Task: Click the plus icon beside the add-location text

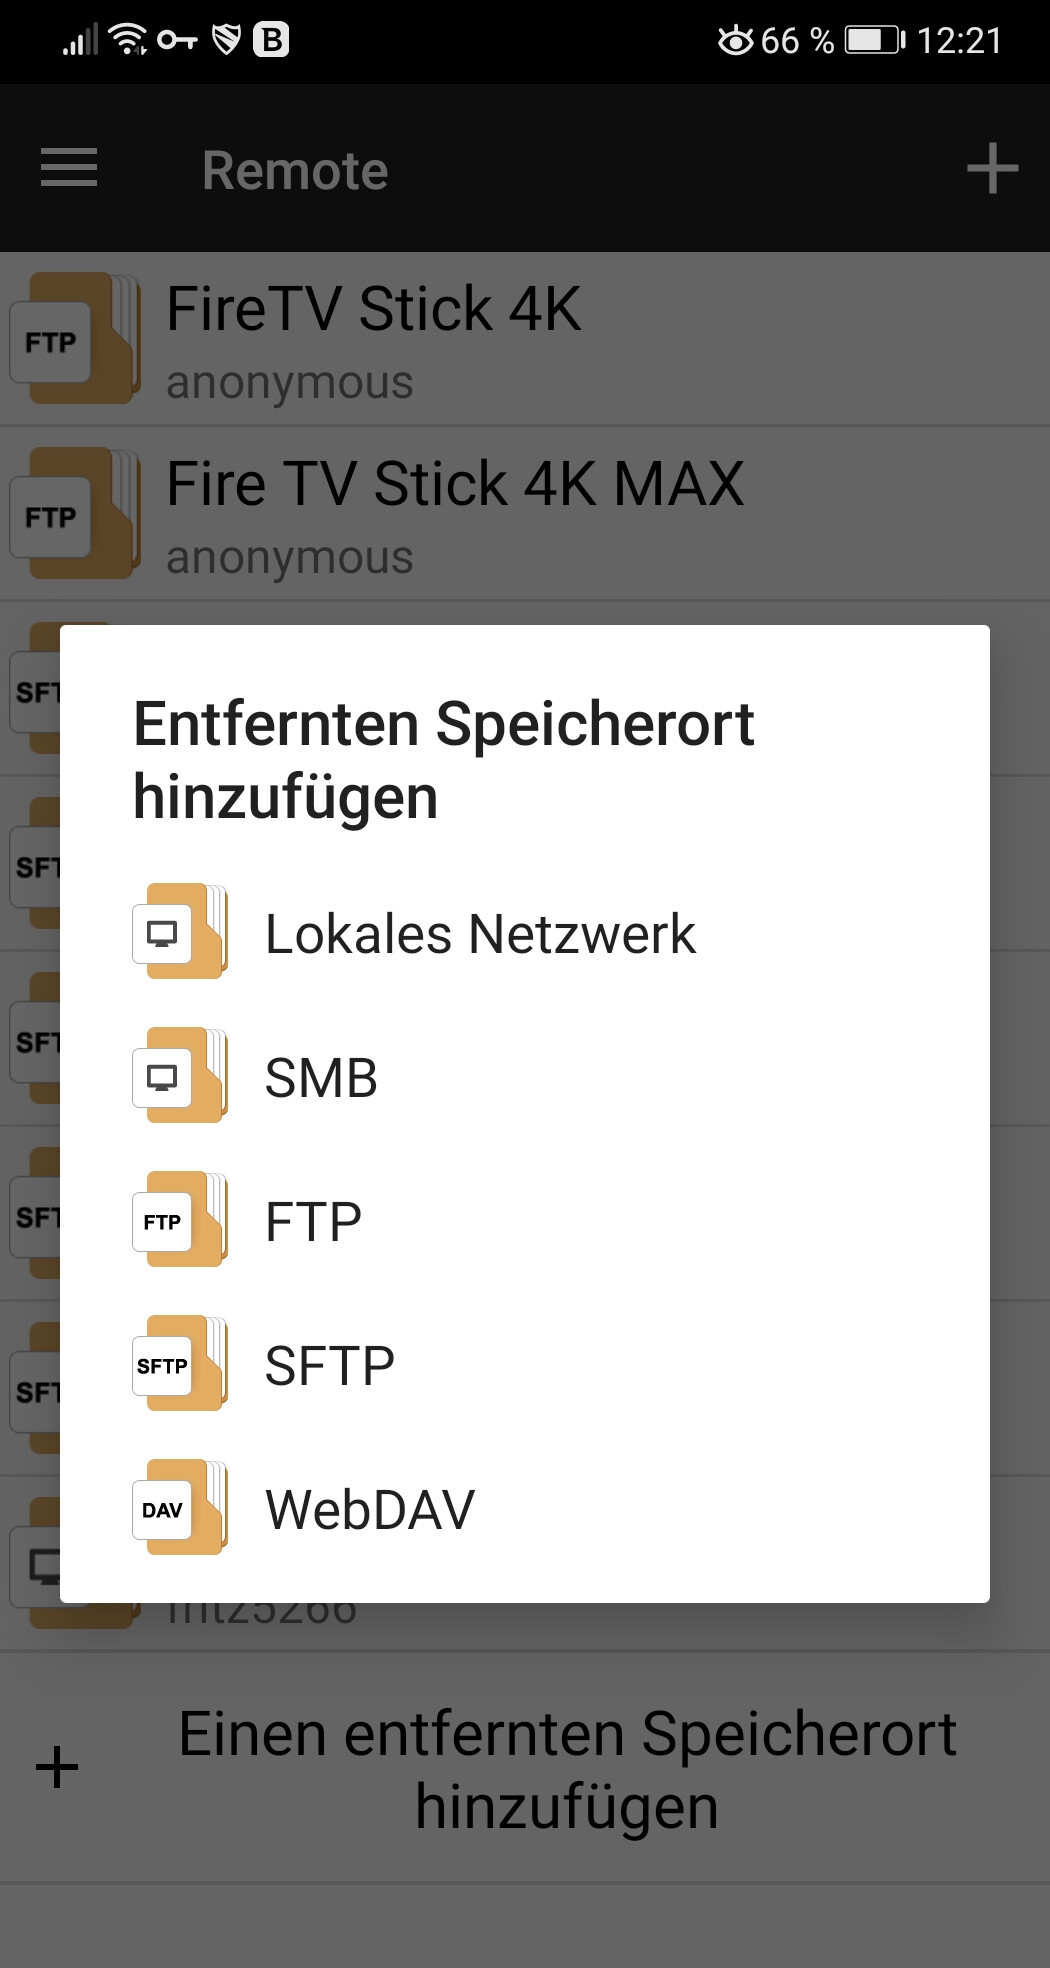Action: (x=57, y=1767)
